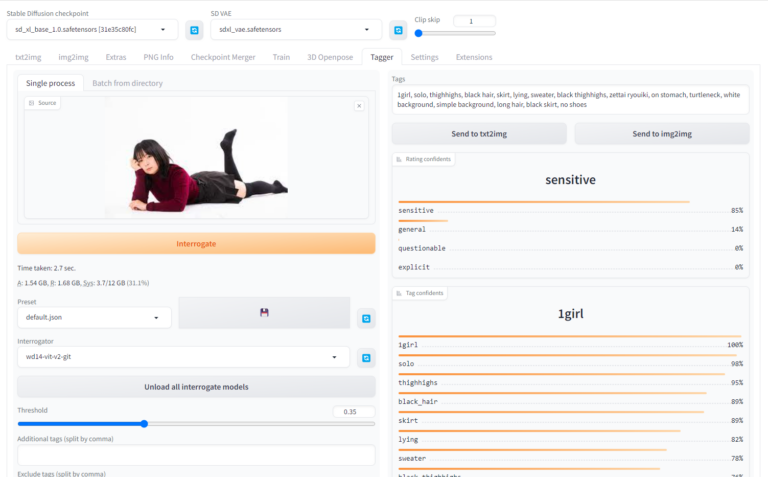Click the Rating confidents chart icon
Image resolution: width=768 pixels, height=477 pixels.
coord(399,159)
